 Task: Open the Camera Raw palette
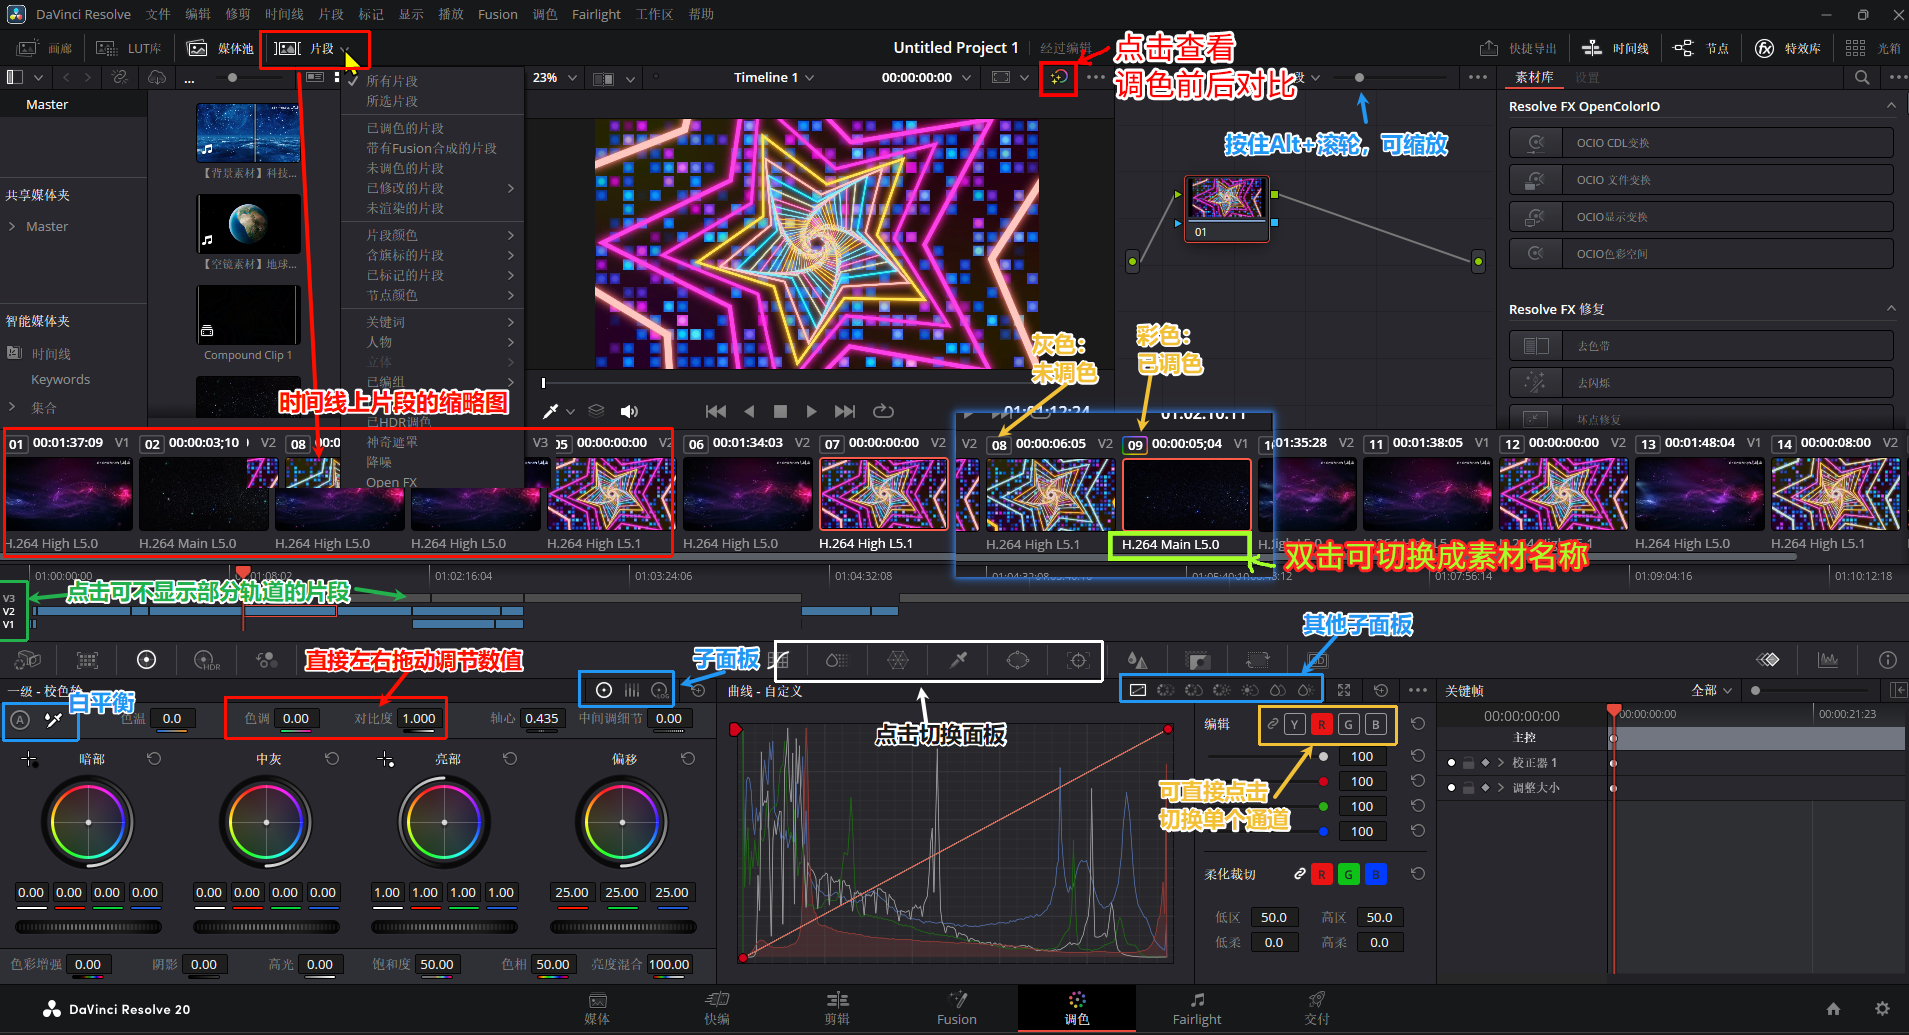28,660
